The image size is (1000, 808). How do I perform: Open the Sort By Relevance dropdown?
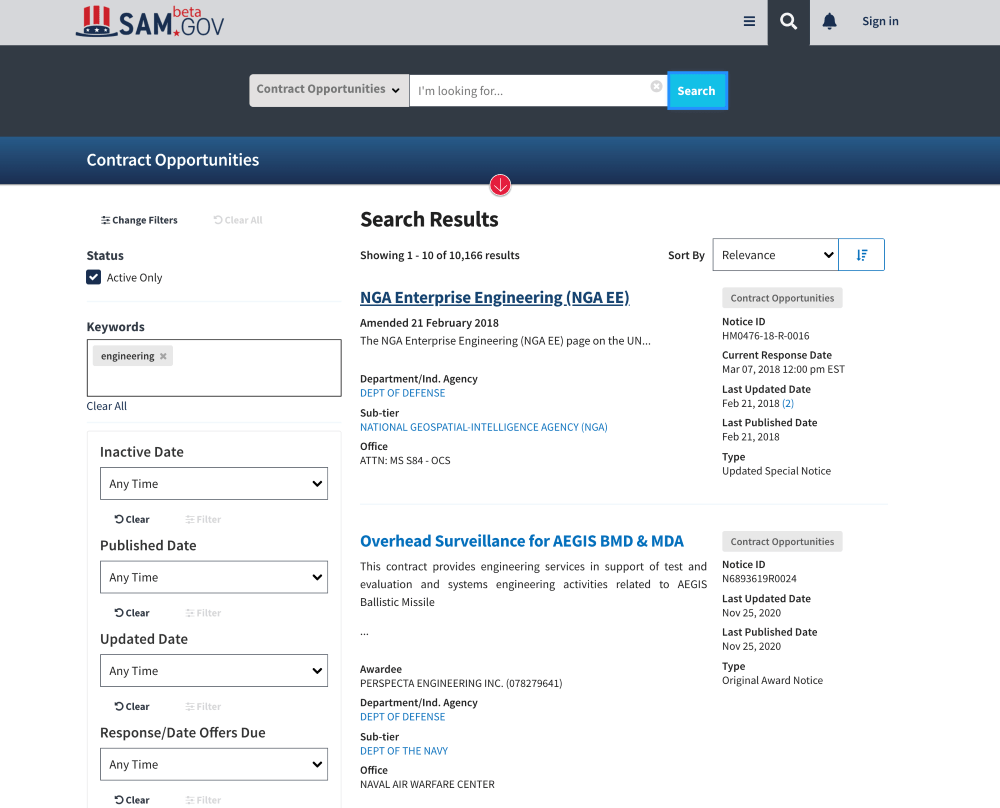tap(776, 255)
